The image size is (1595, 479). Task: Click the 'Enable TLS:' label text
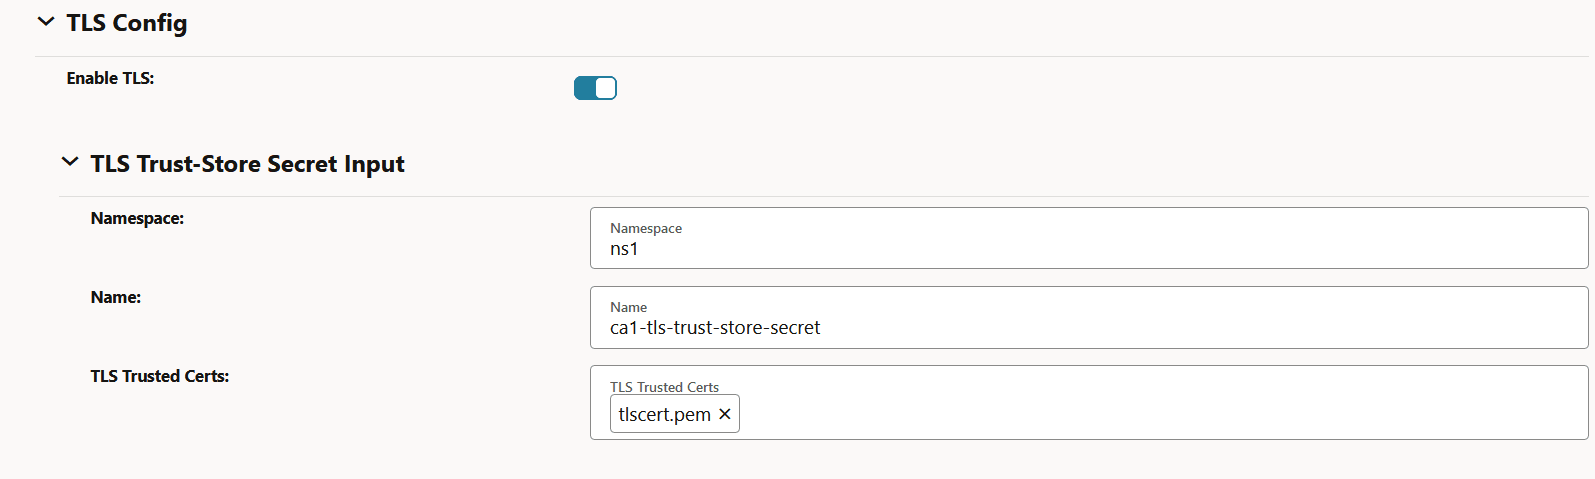tap(110, 78)
